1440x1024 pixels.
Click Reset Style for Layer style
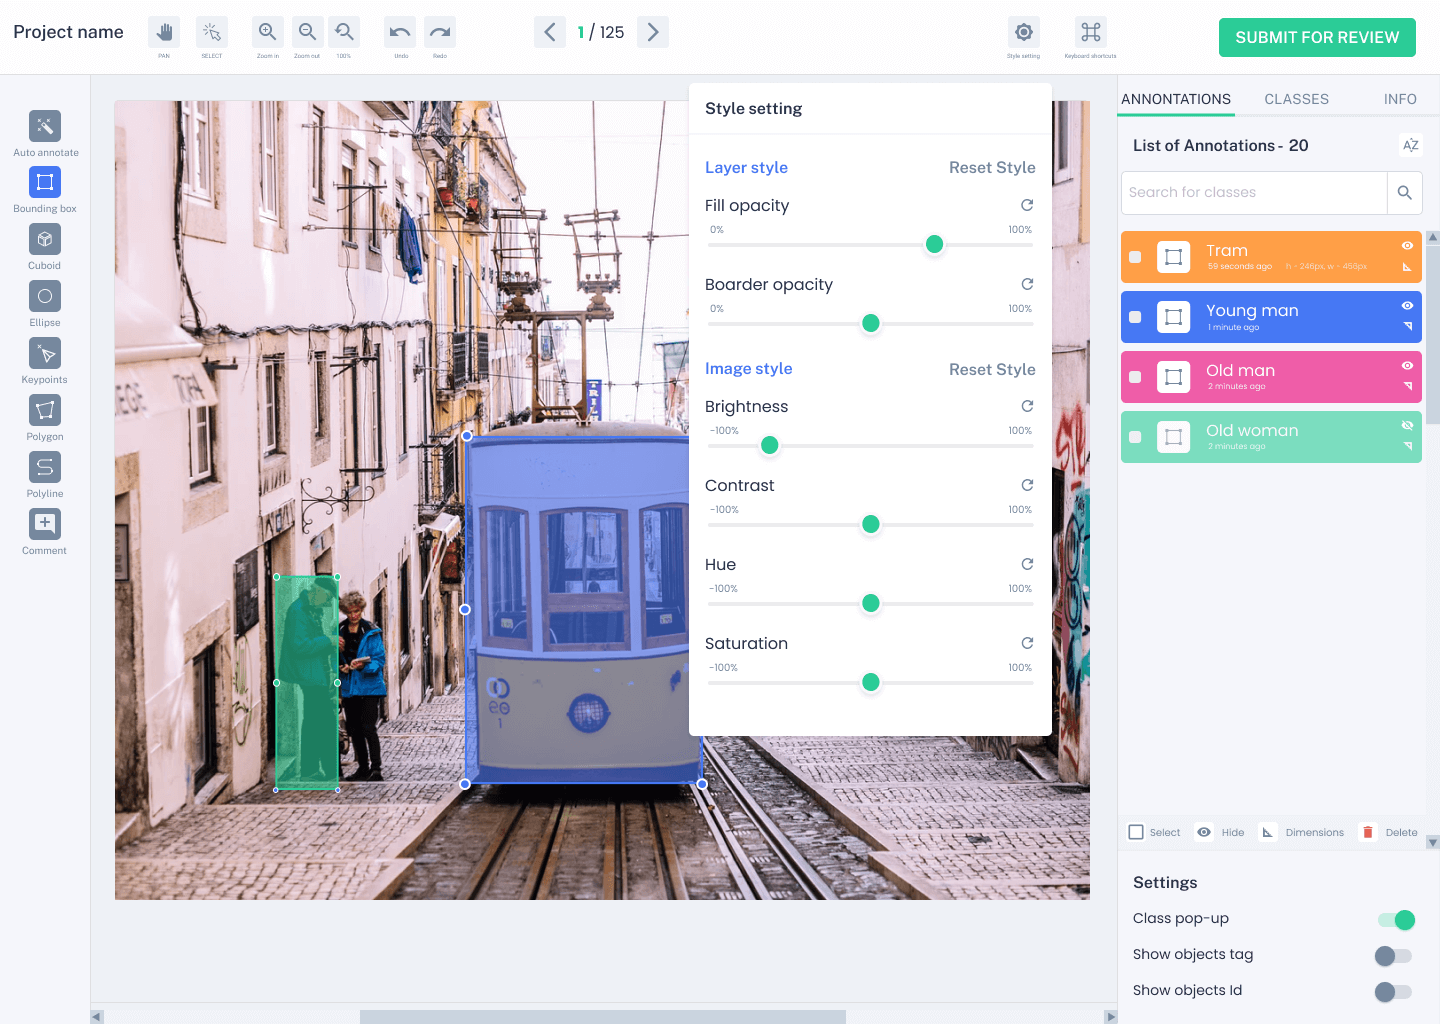[x=992, y=168]
